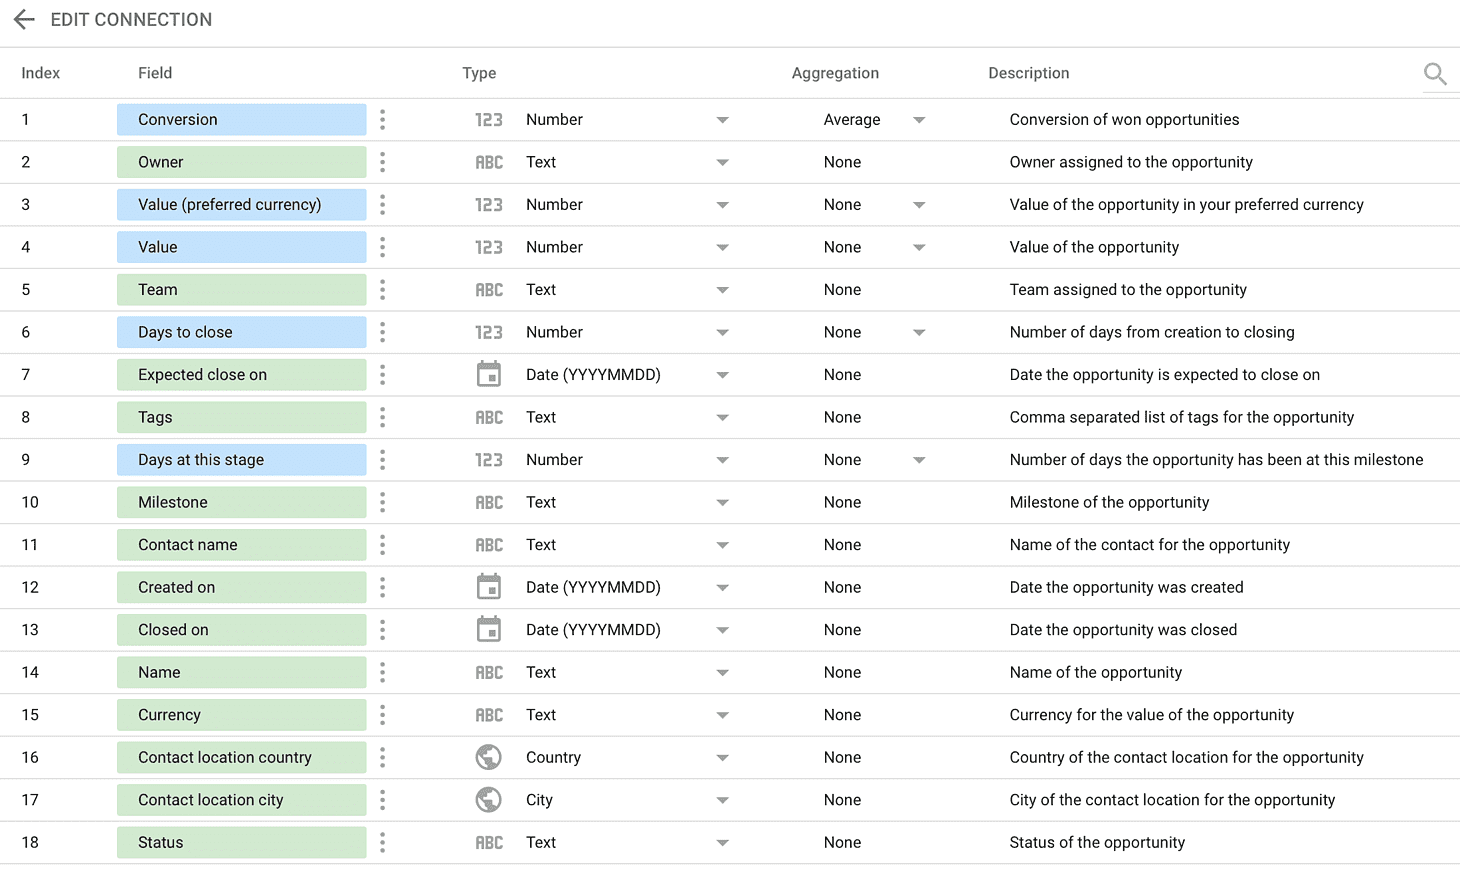Click the Index column header
1460x881 pixels.
(41, 73)
